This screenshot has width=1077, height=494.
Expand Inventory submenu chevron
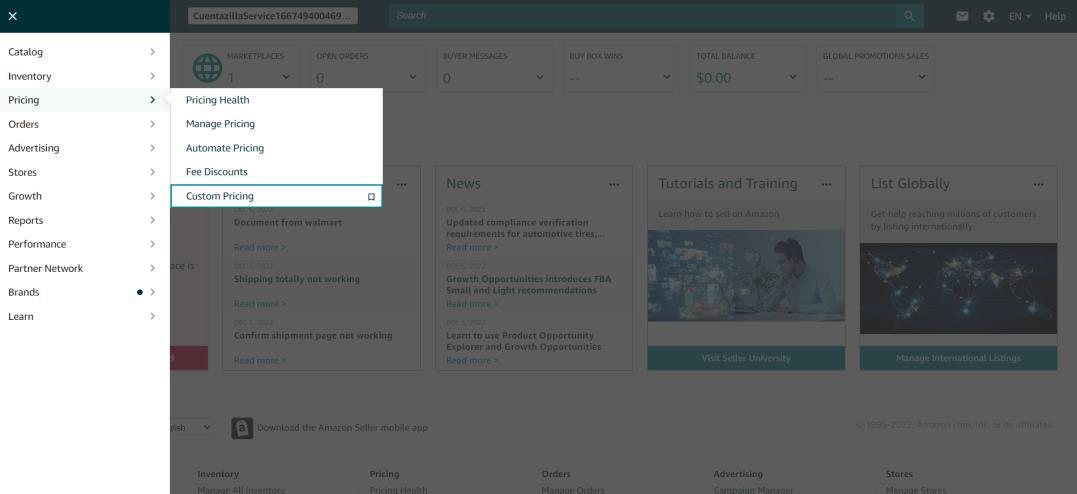[152, 76]
